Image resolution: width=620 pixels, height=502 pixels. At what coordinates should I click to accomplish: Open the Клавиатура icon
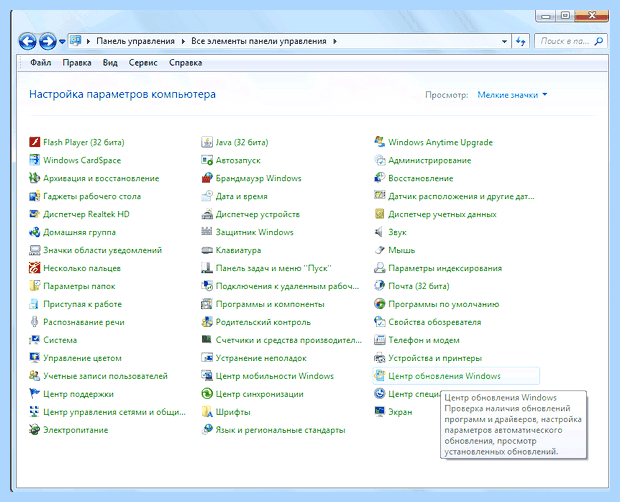pos(207,250)
